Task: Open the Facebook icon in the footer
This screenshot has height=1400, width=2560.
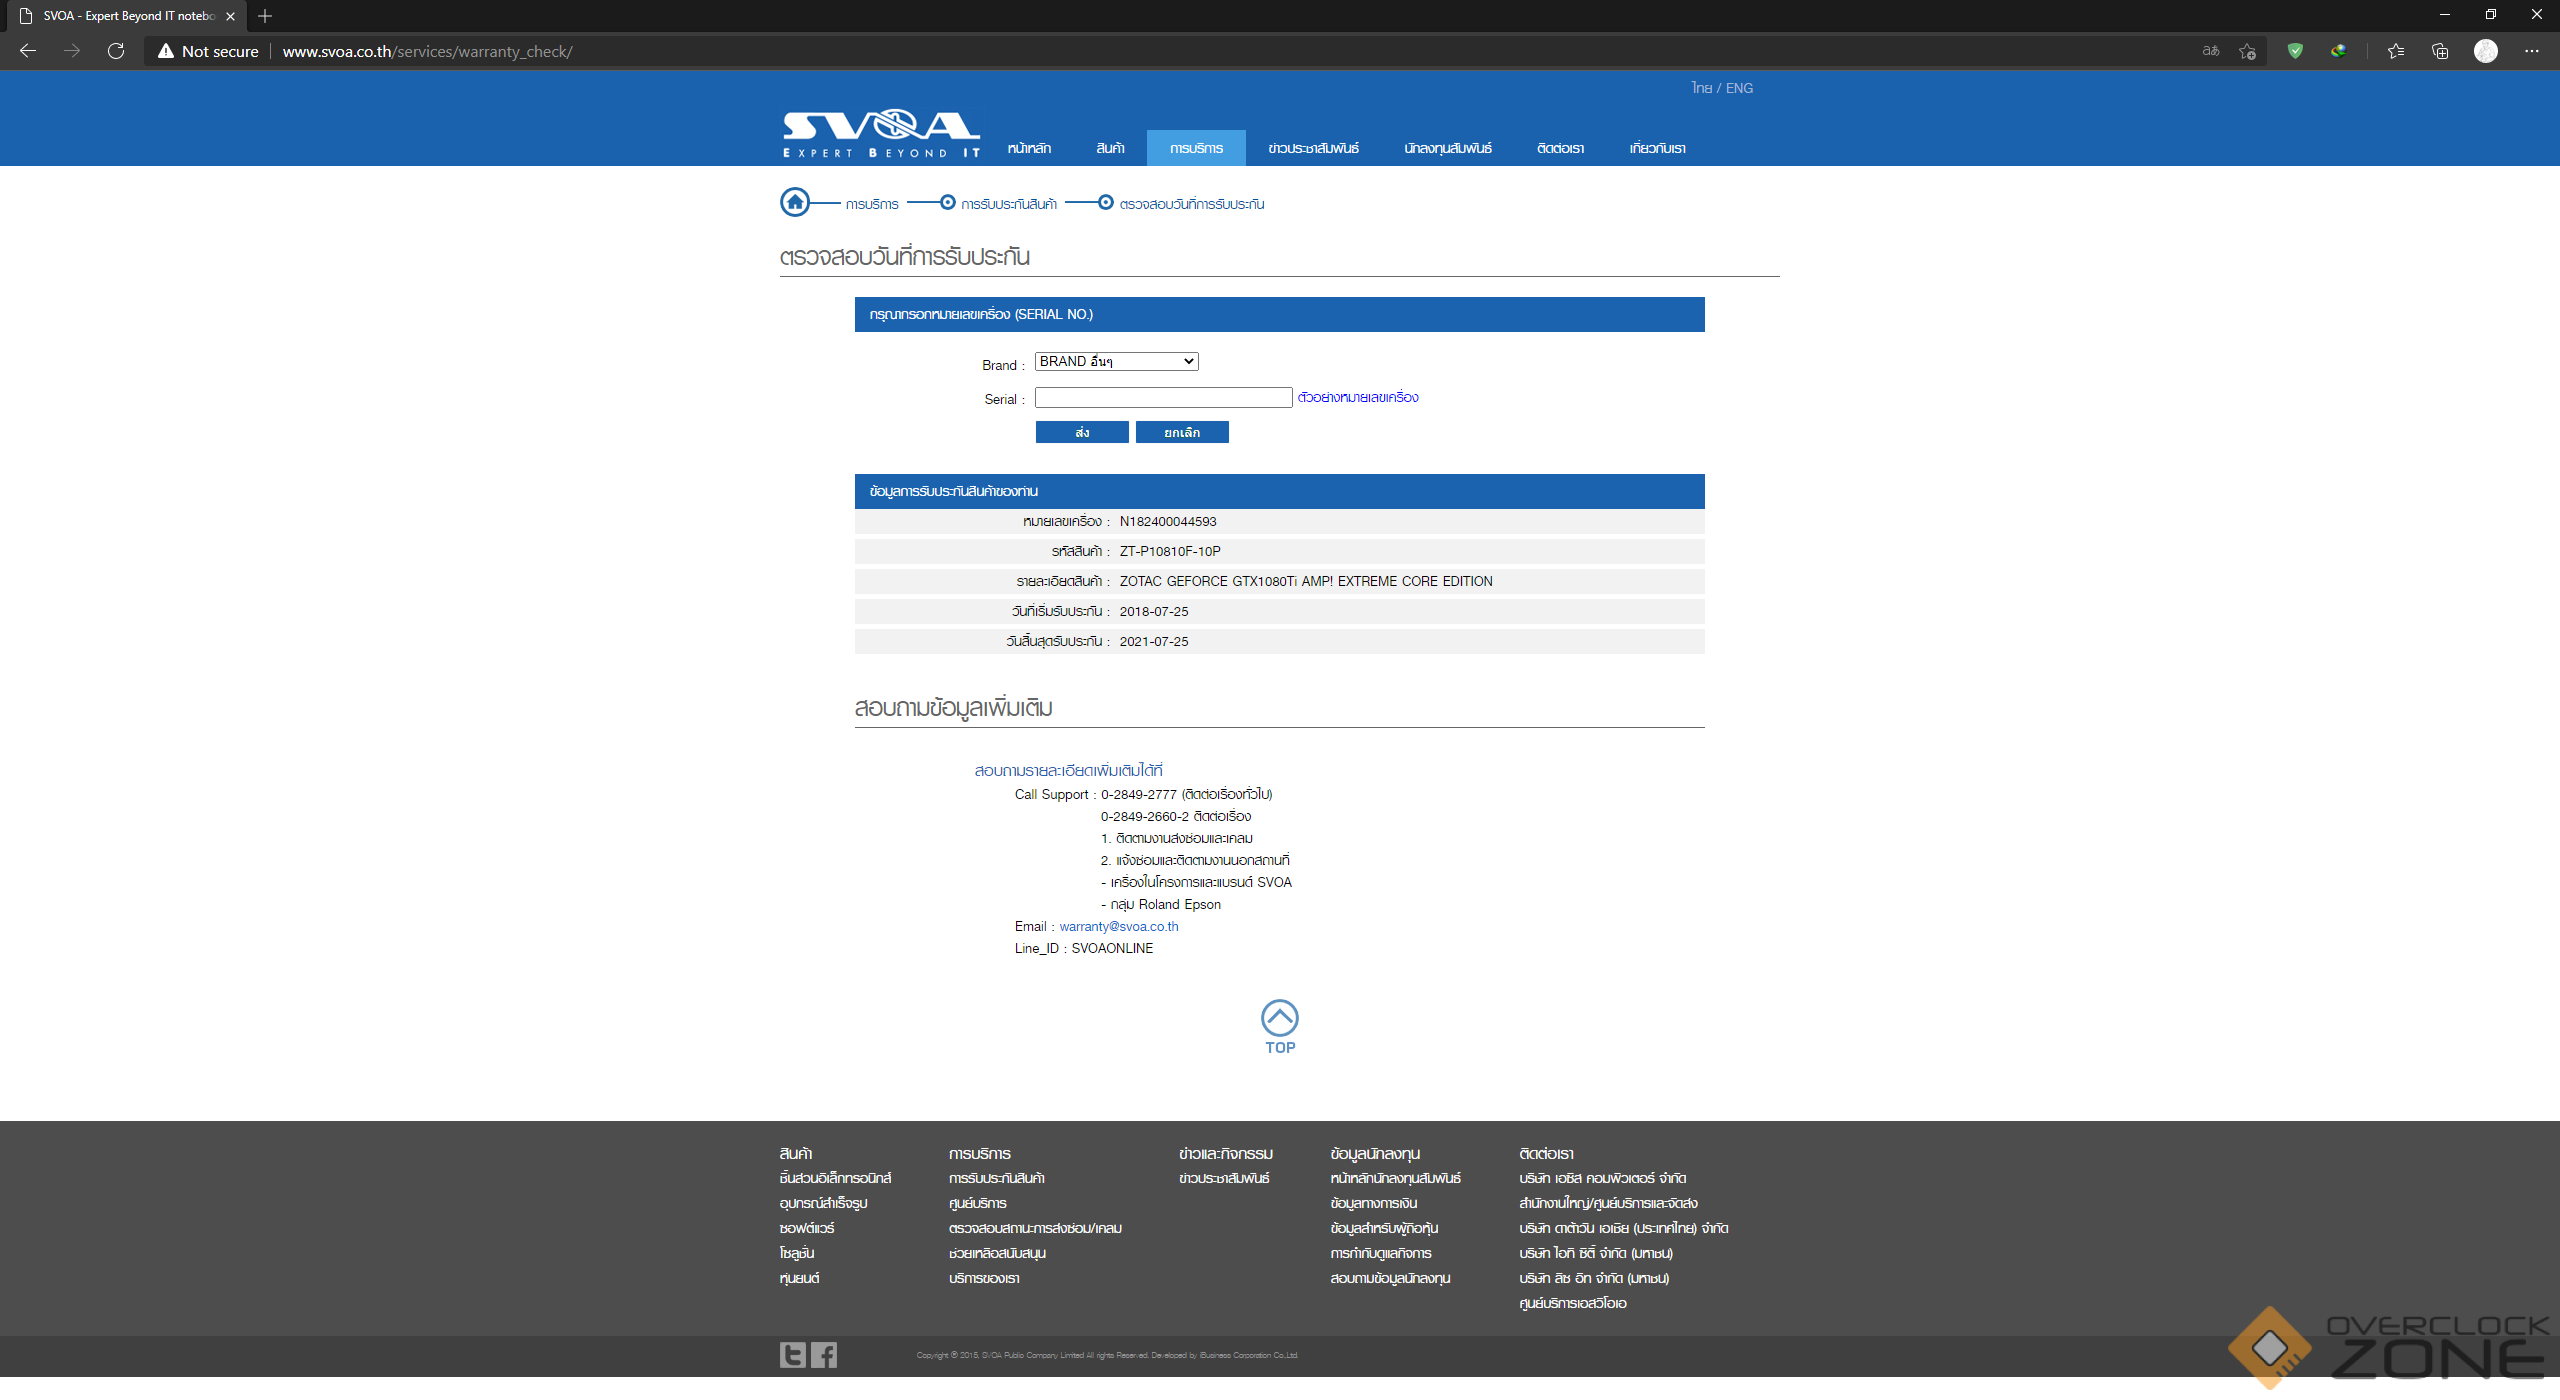Action: tap(824, 1355)
